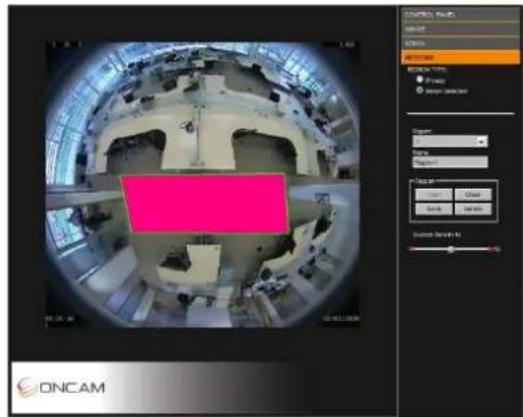Click the Clear region button
523x417 pixels.
pos(473,194)
